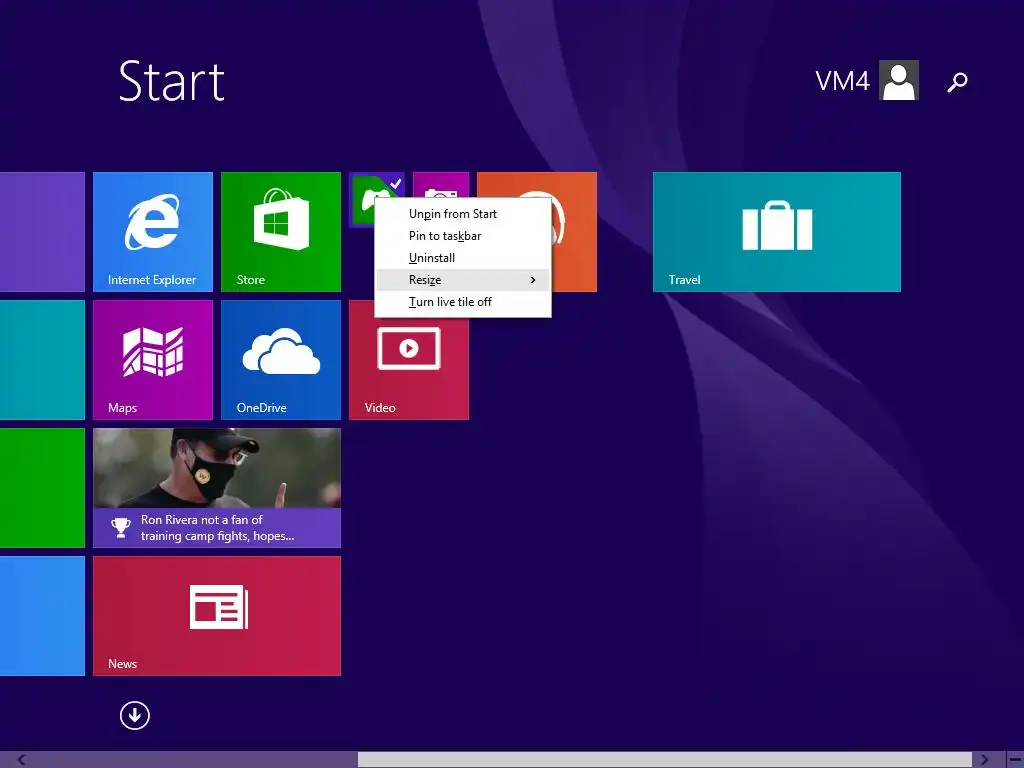Click the VM4 user name

[x=842, y=81]
